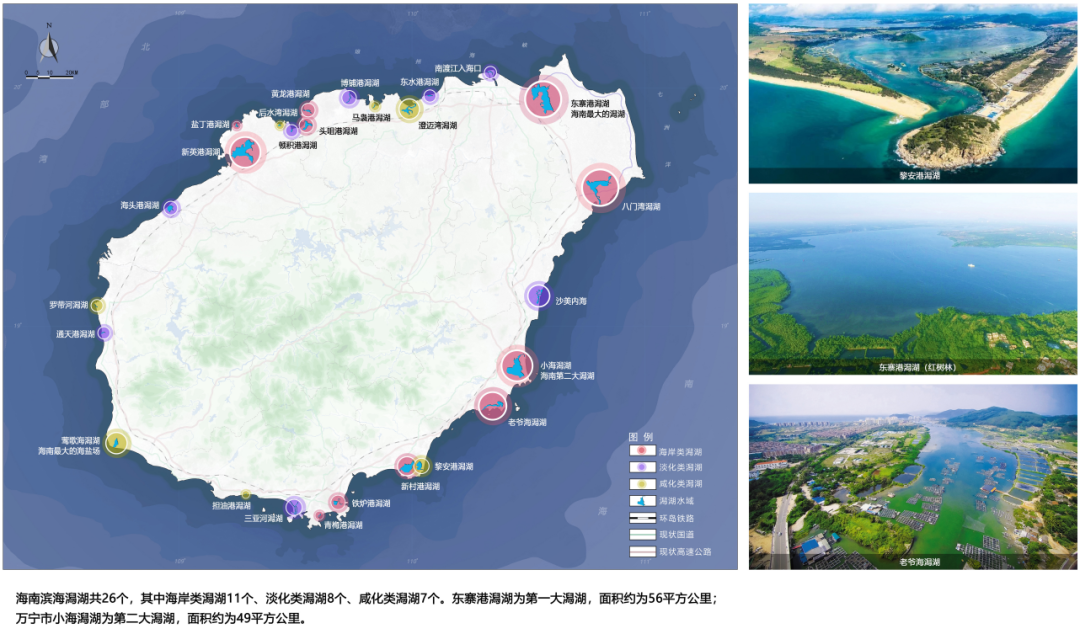The width and height of the screenshot is (1080, 634).
Task: Click the 莺歌海潟湖 yellow marker
Action: (117, 441)
